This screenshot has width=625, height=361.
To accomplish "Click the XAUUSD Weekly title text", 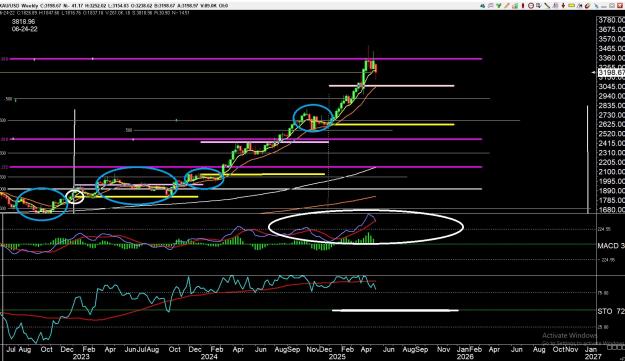I will pos(18,6).
